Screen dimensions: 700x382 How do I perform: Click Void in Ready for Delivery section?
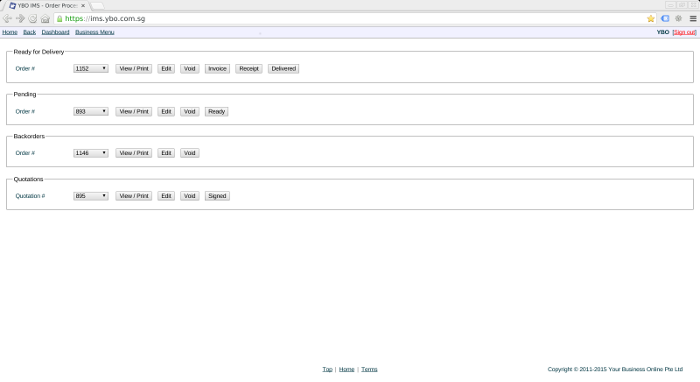190,69
